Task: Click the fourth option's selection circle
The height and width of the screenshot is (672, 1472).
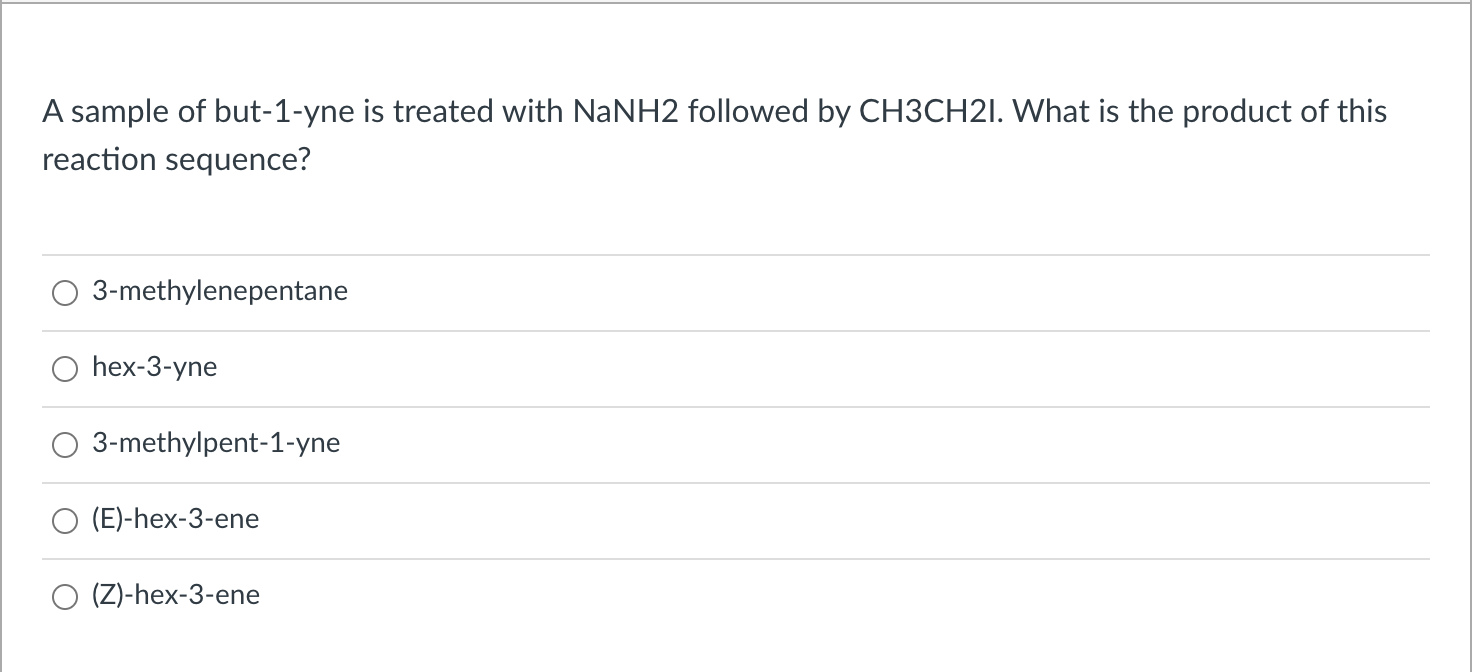Action: [65, 519]
